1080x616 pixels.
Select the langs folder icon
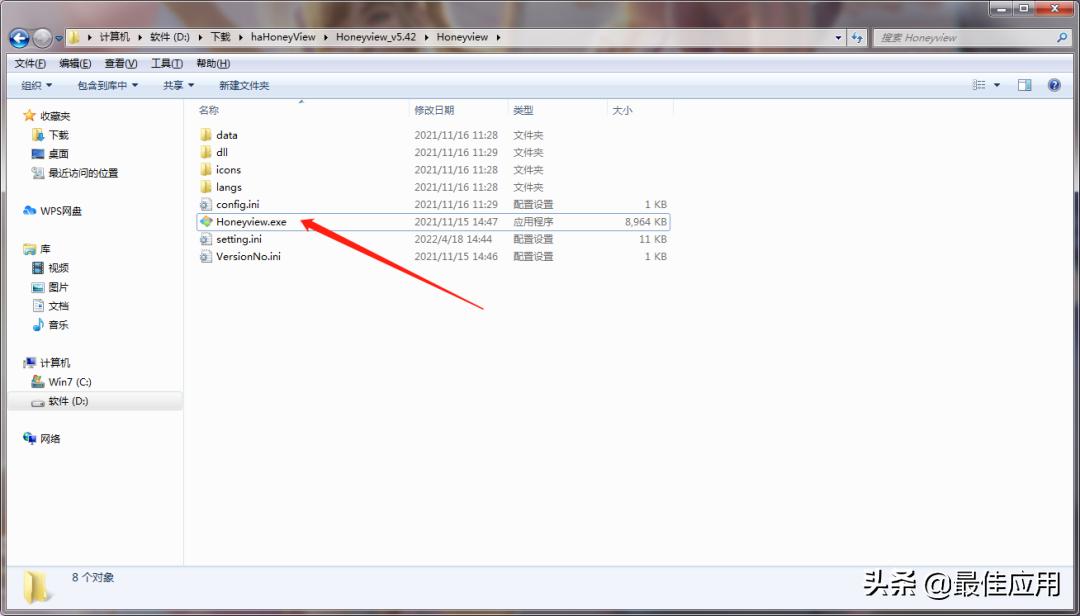point(206,187)
